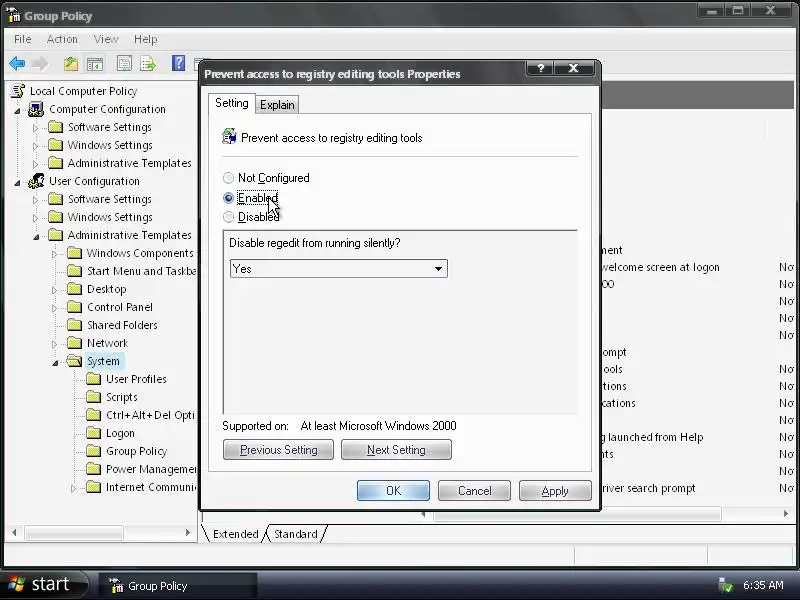Click the User Configuration user icon
This screenshot has width=800, height=600.
click(x=36, y=181)
